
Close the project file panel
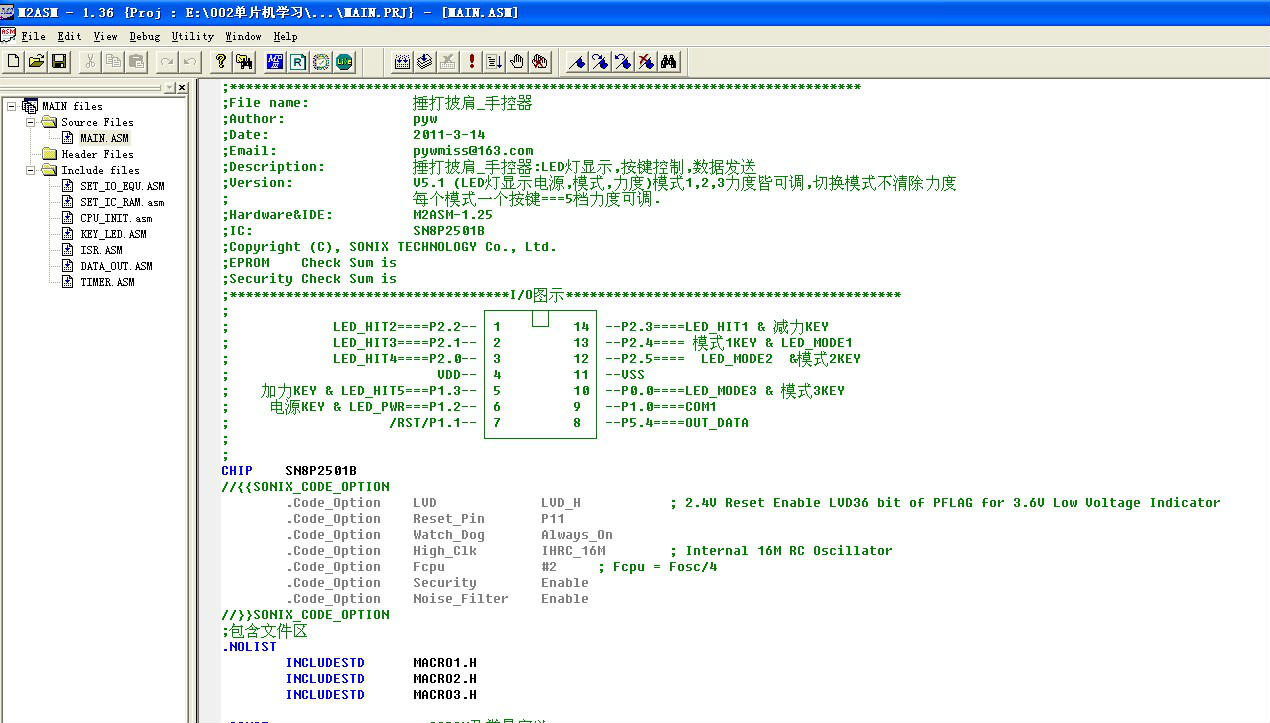[182, 88]
